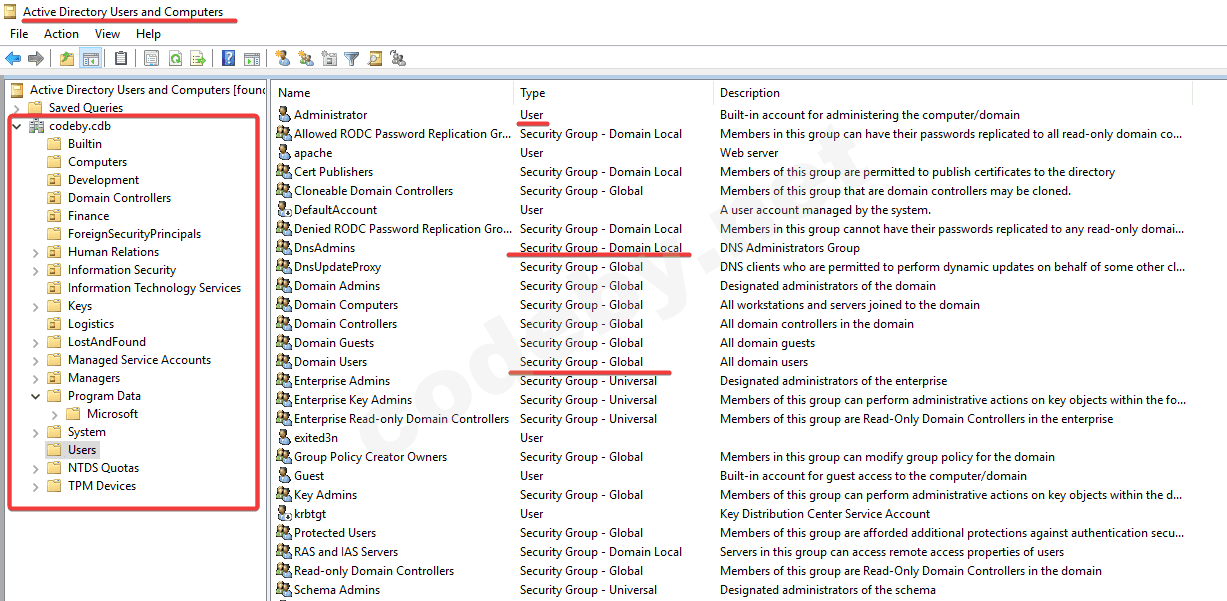Sort the list by the Name column header
Viewport: 1227px width, 601px height.
(394, 93)
